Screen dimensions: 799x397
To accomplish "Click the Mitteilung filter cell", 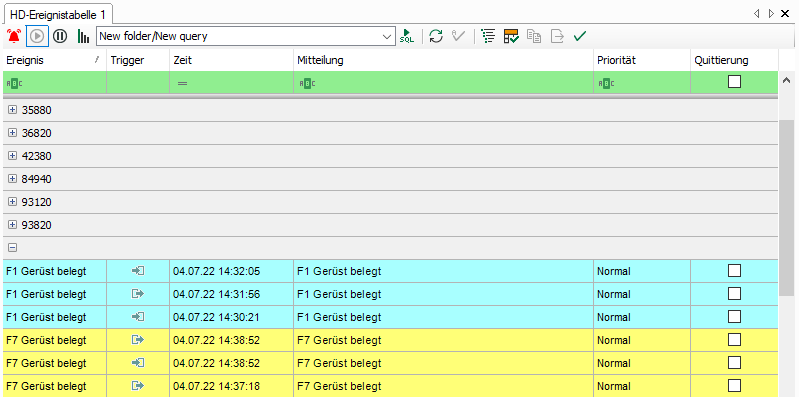I will [x=443, y=83].
